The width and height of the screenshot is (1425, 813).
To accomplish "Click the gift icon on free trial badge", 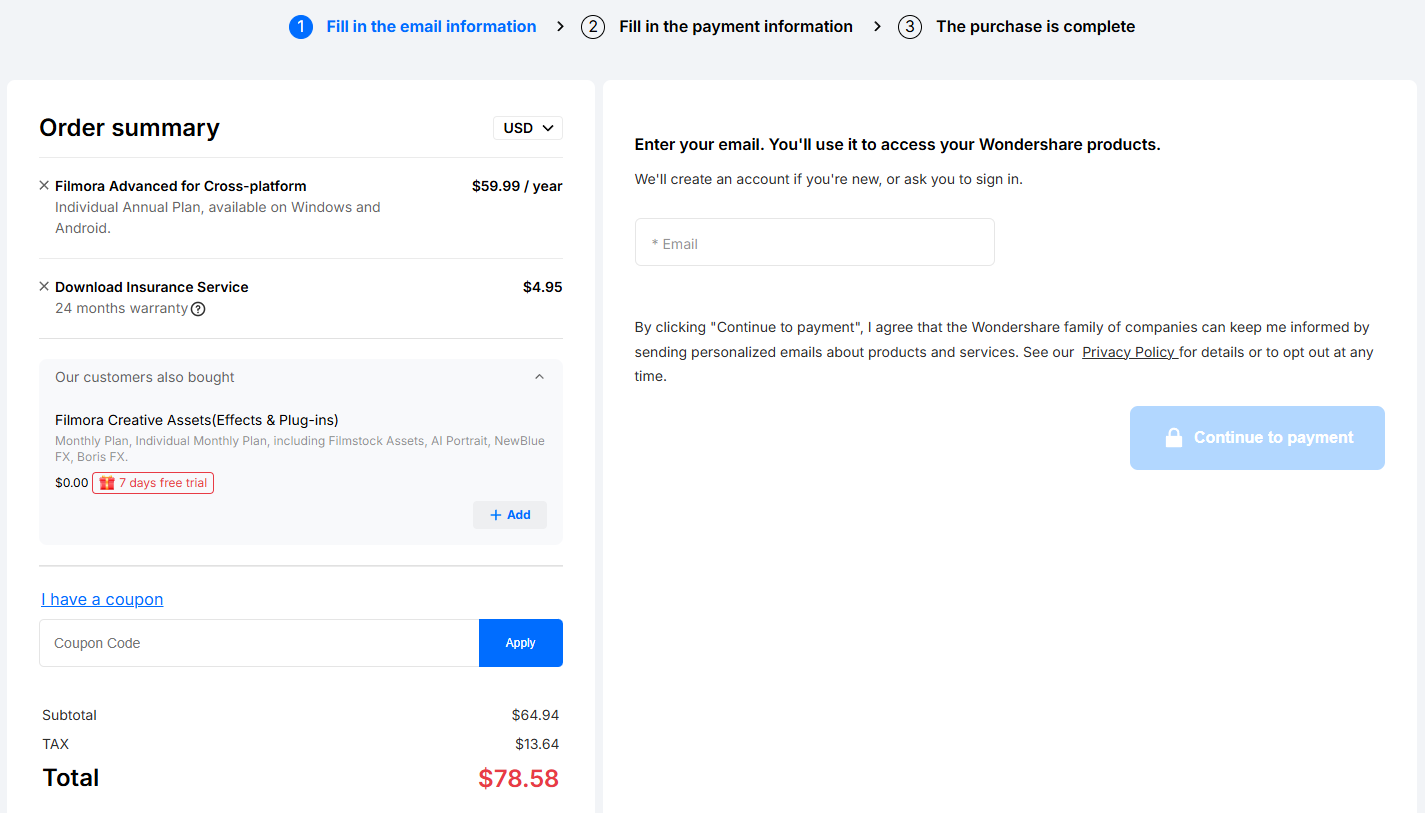I will (107, 483).
